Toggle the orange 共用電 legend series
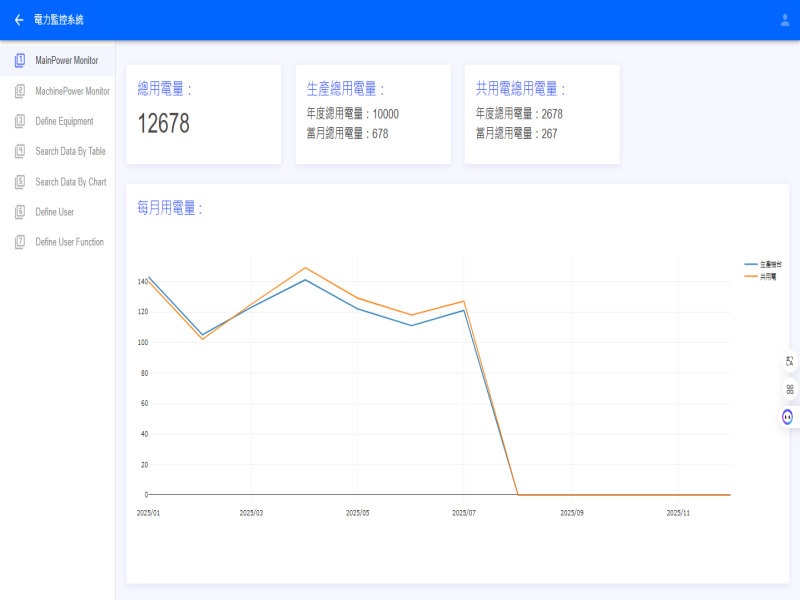This screenshot has height=600, width=800. pos(760,277)
